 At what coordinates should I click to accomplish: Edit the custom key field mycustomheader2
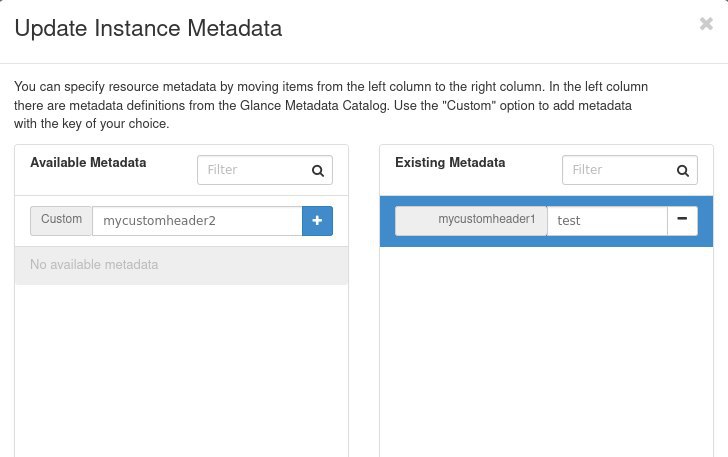tap(197, 221)
